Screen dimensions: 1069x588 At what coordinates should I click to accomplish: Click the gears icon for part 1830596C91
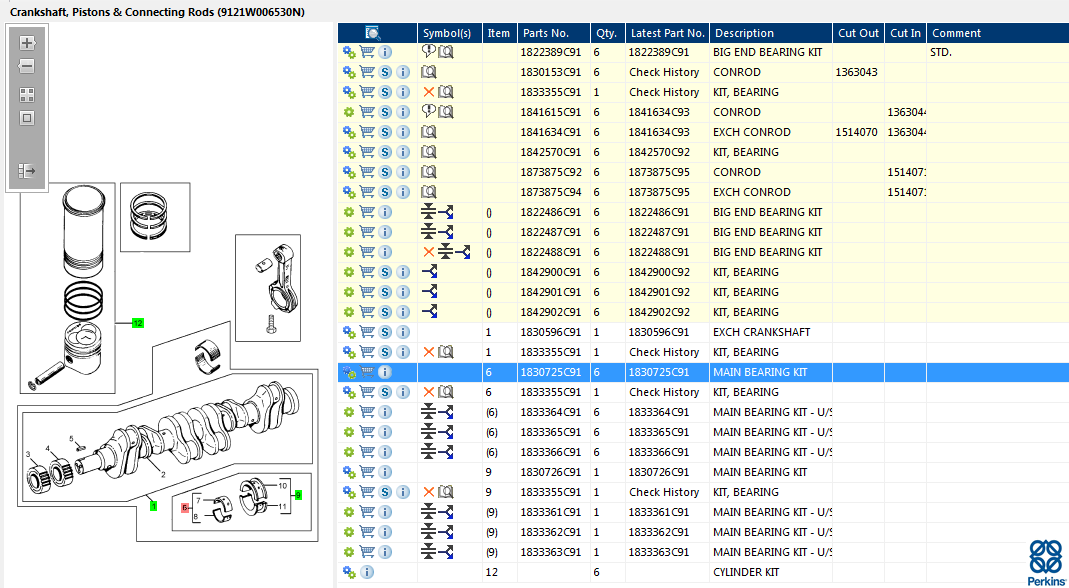click(x=349, y=332)
